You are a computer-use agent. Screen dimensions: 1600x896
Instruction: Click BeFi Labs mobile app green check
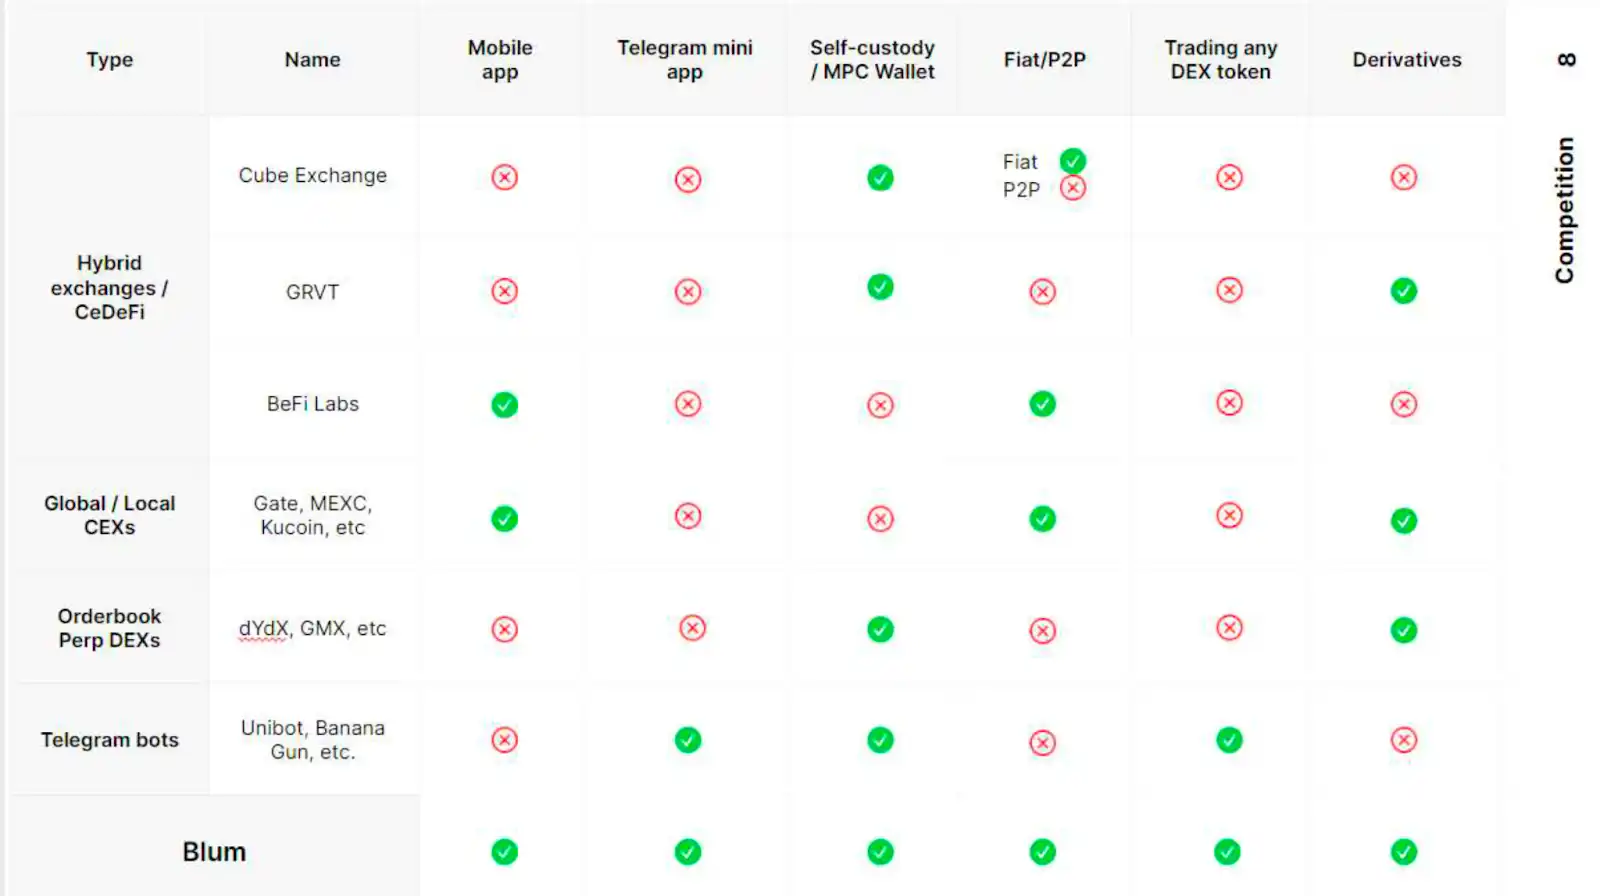(504, 405)
